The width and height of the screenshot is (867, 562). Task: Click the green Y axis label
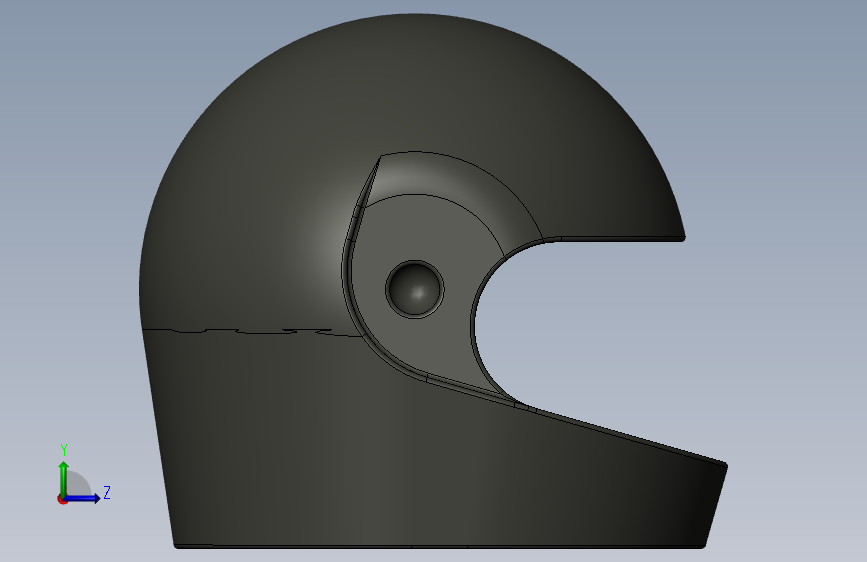64,450
